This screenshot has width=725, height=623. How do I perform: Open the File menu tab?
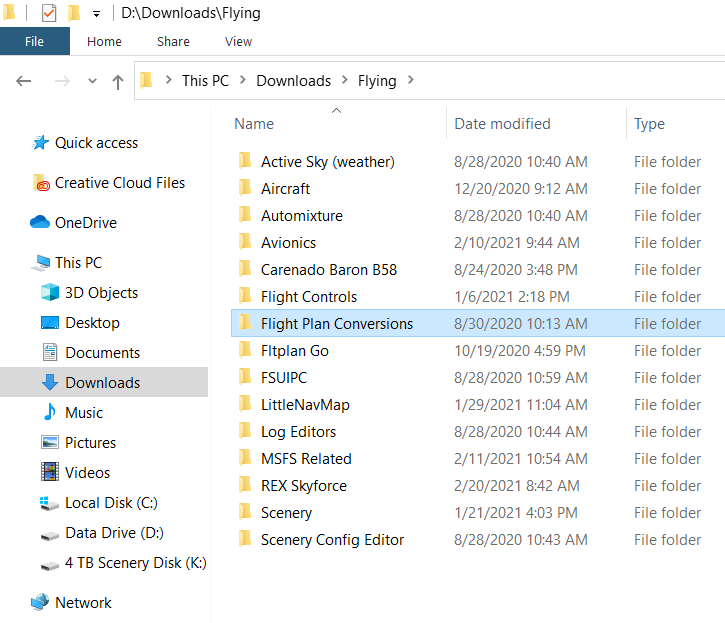[x=35, y=41]
